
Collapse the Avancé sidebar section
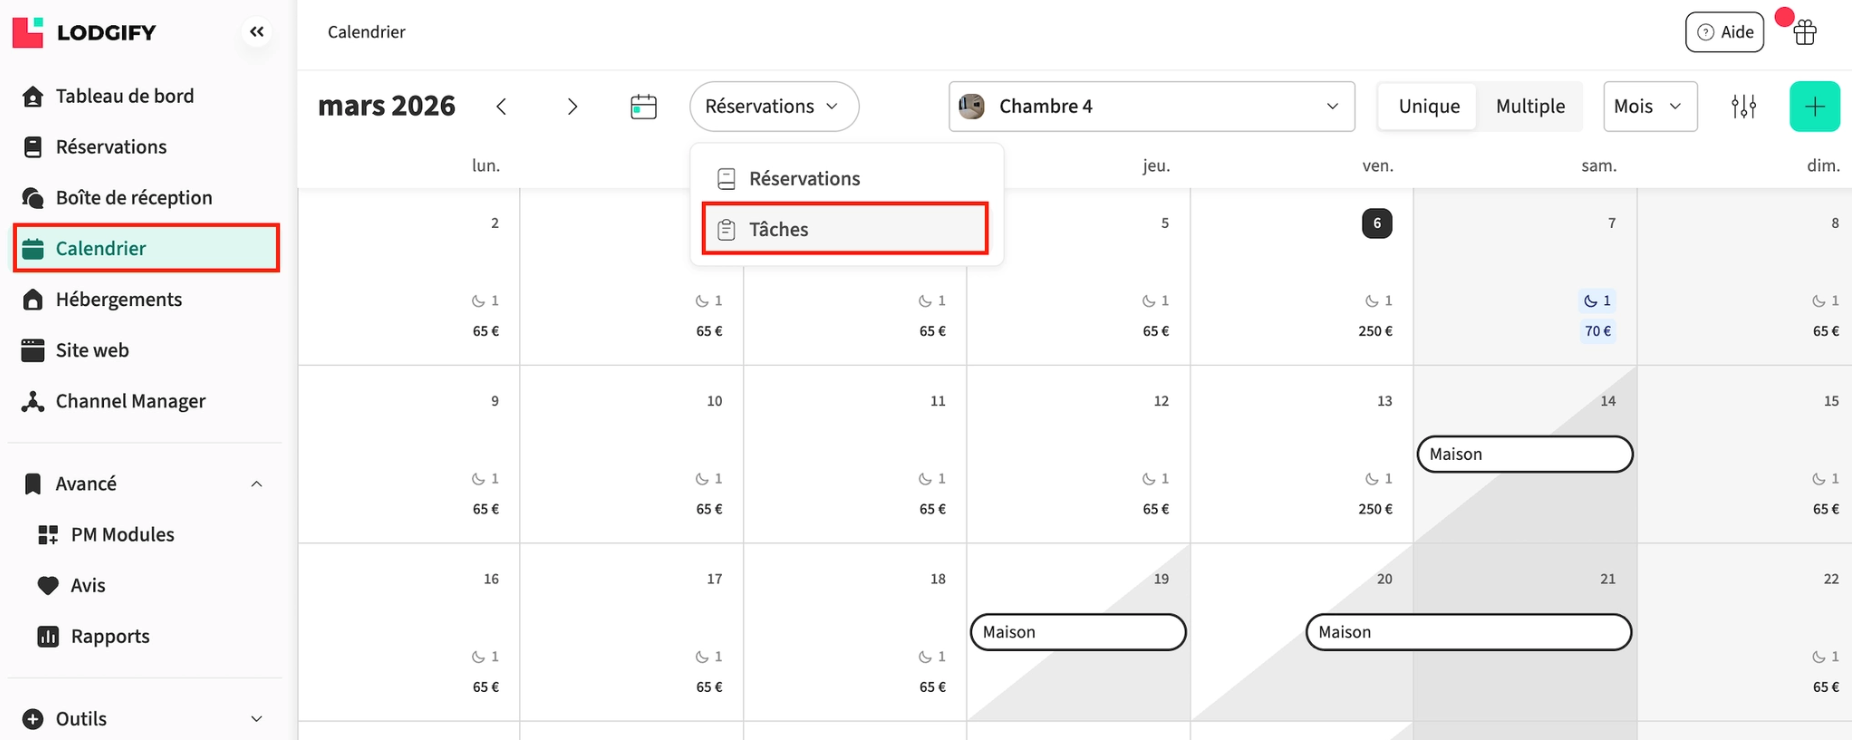click(256, 484)
